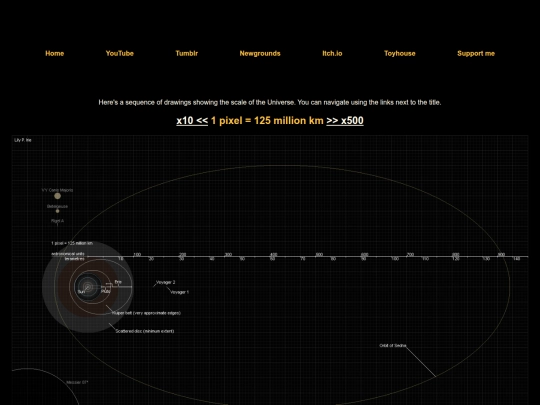Image resolution: width=540 pixels, height=405 pixels.
Task: Click the 'Eris' label in the diagram
Action: (118, 282)
